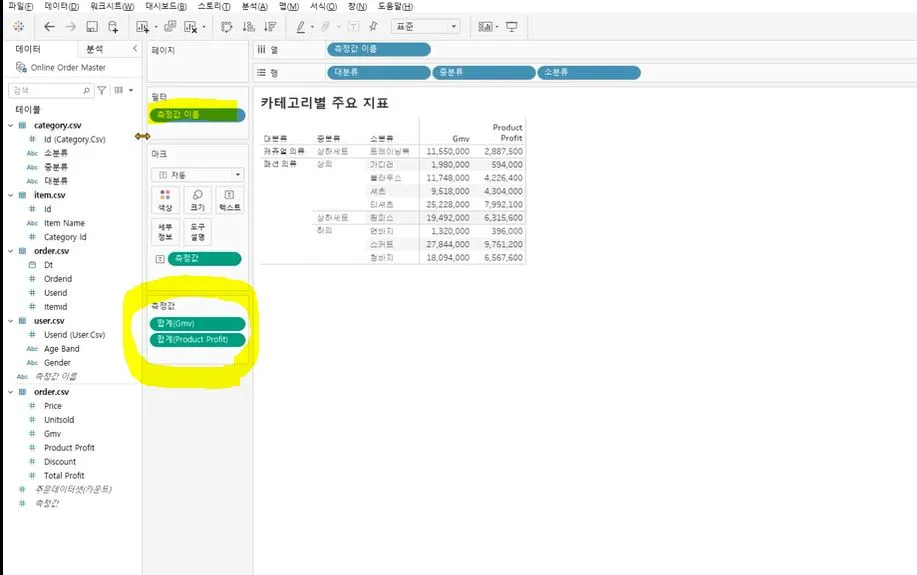Open the 데이터(D) menu
The height and width of the screenshot is (575, 917).
point(62,6)
